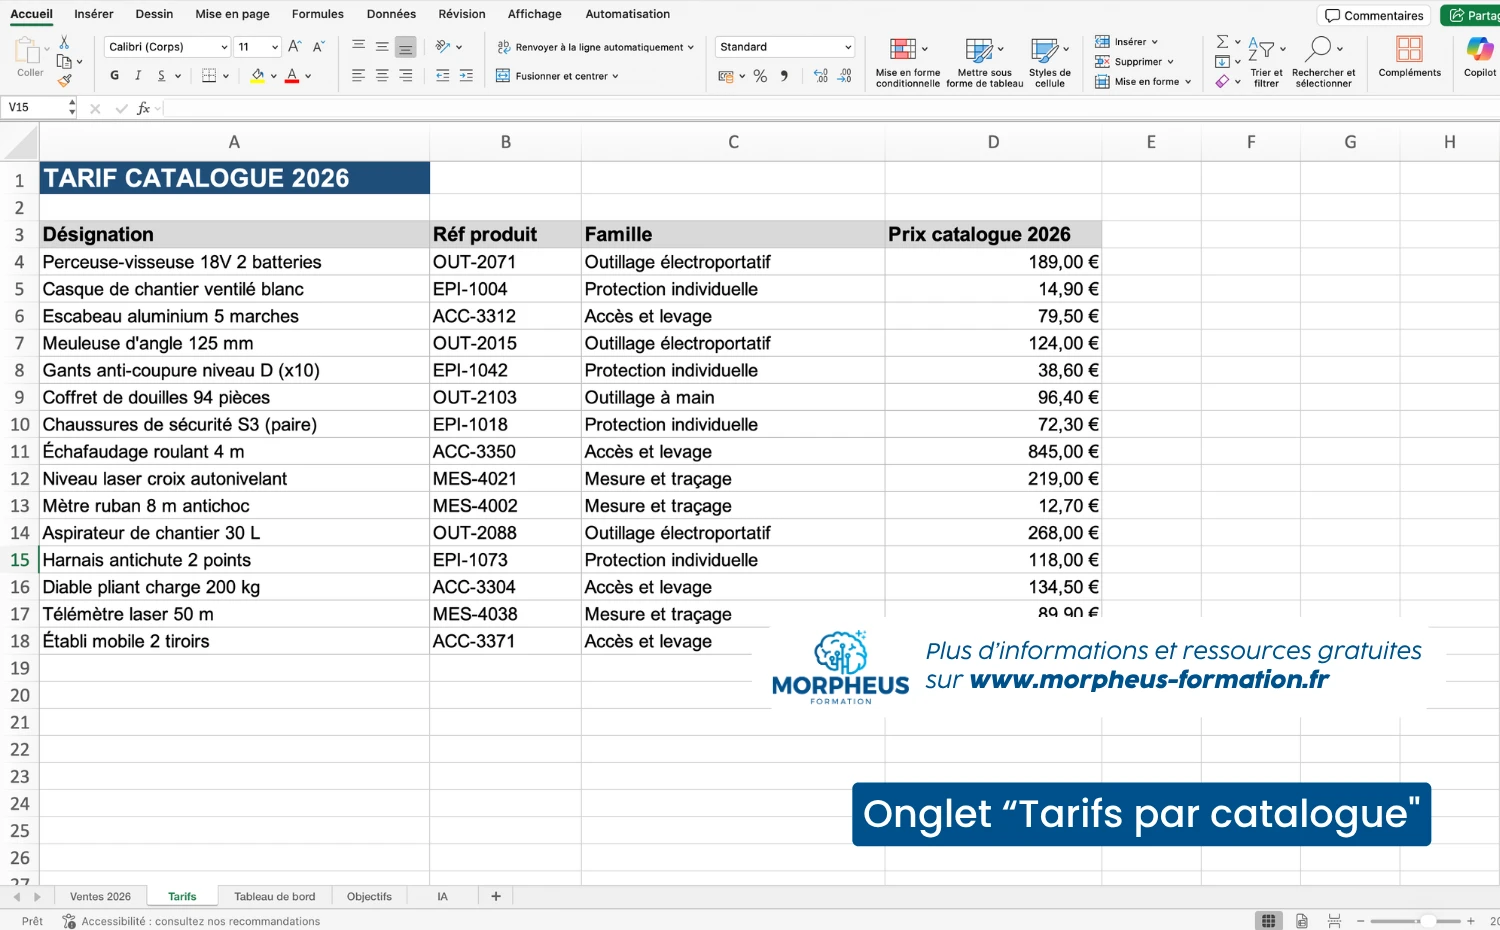Switch to page layout view icon
Screen dimensions: 1500x930
(1301, 921)
